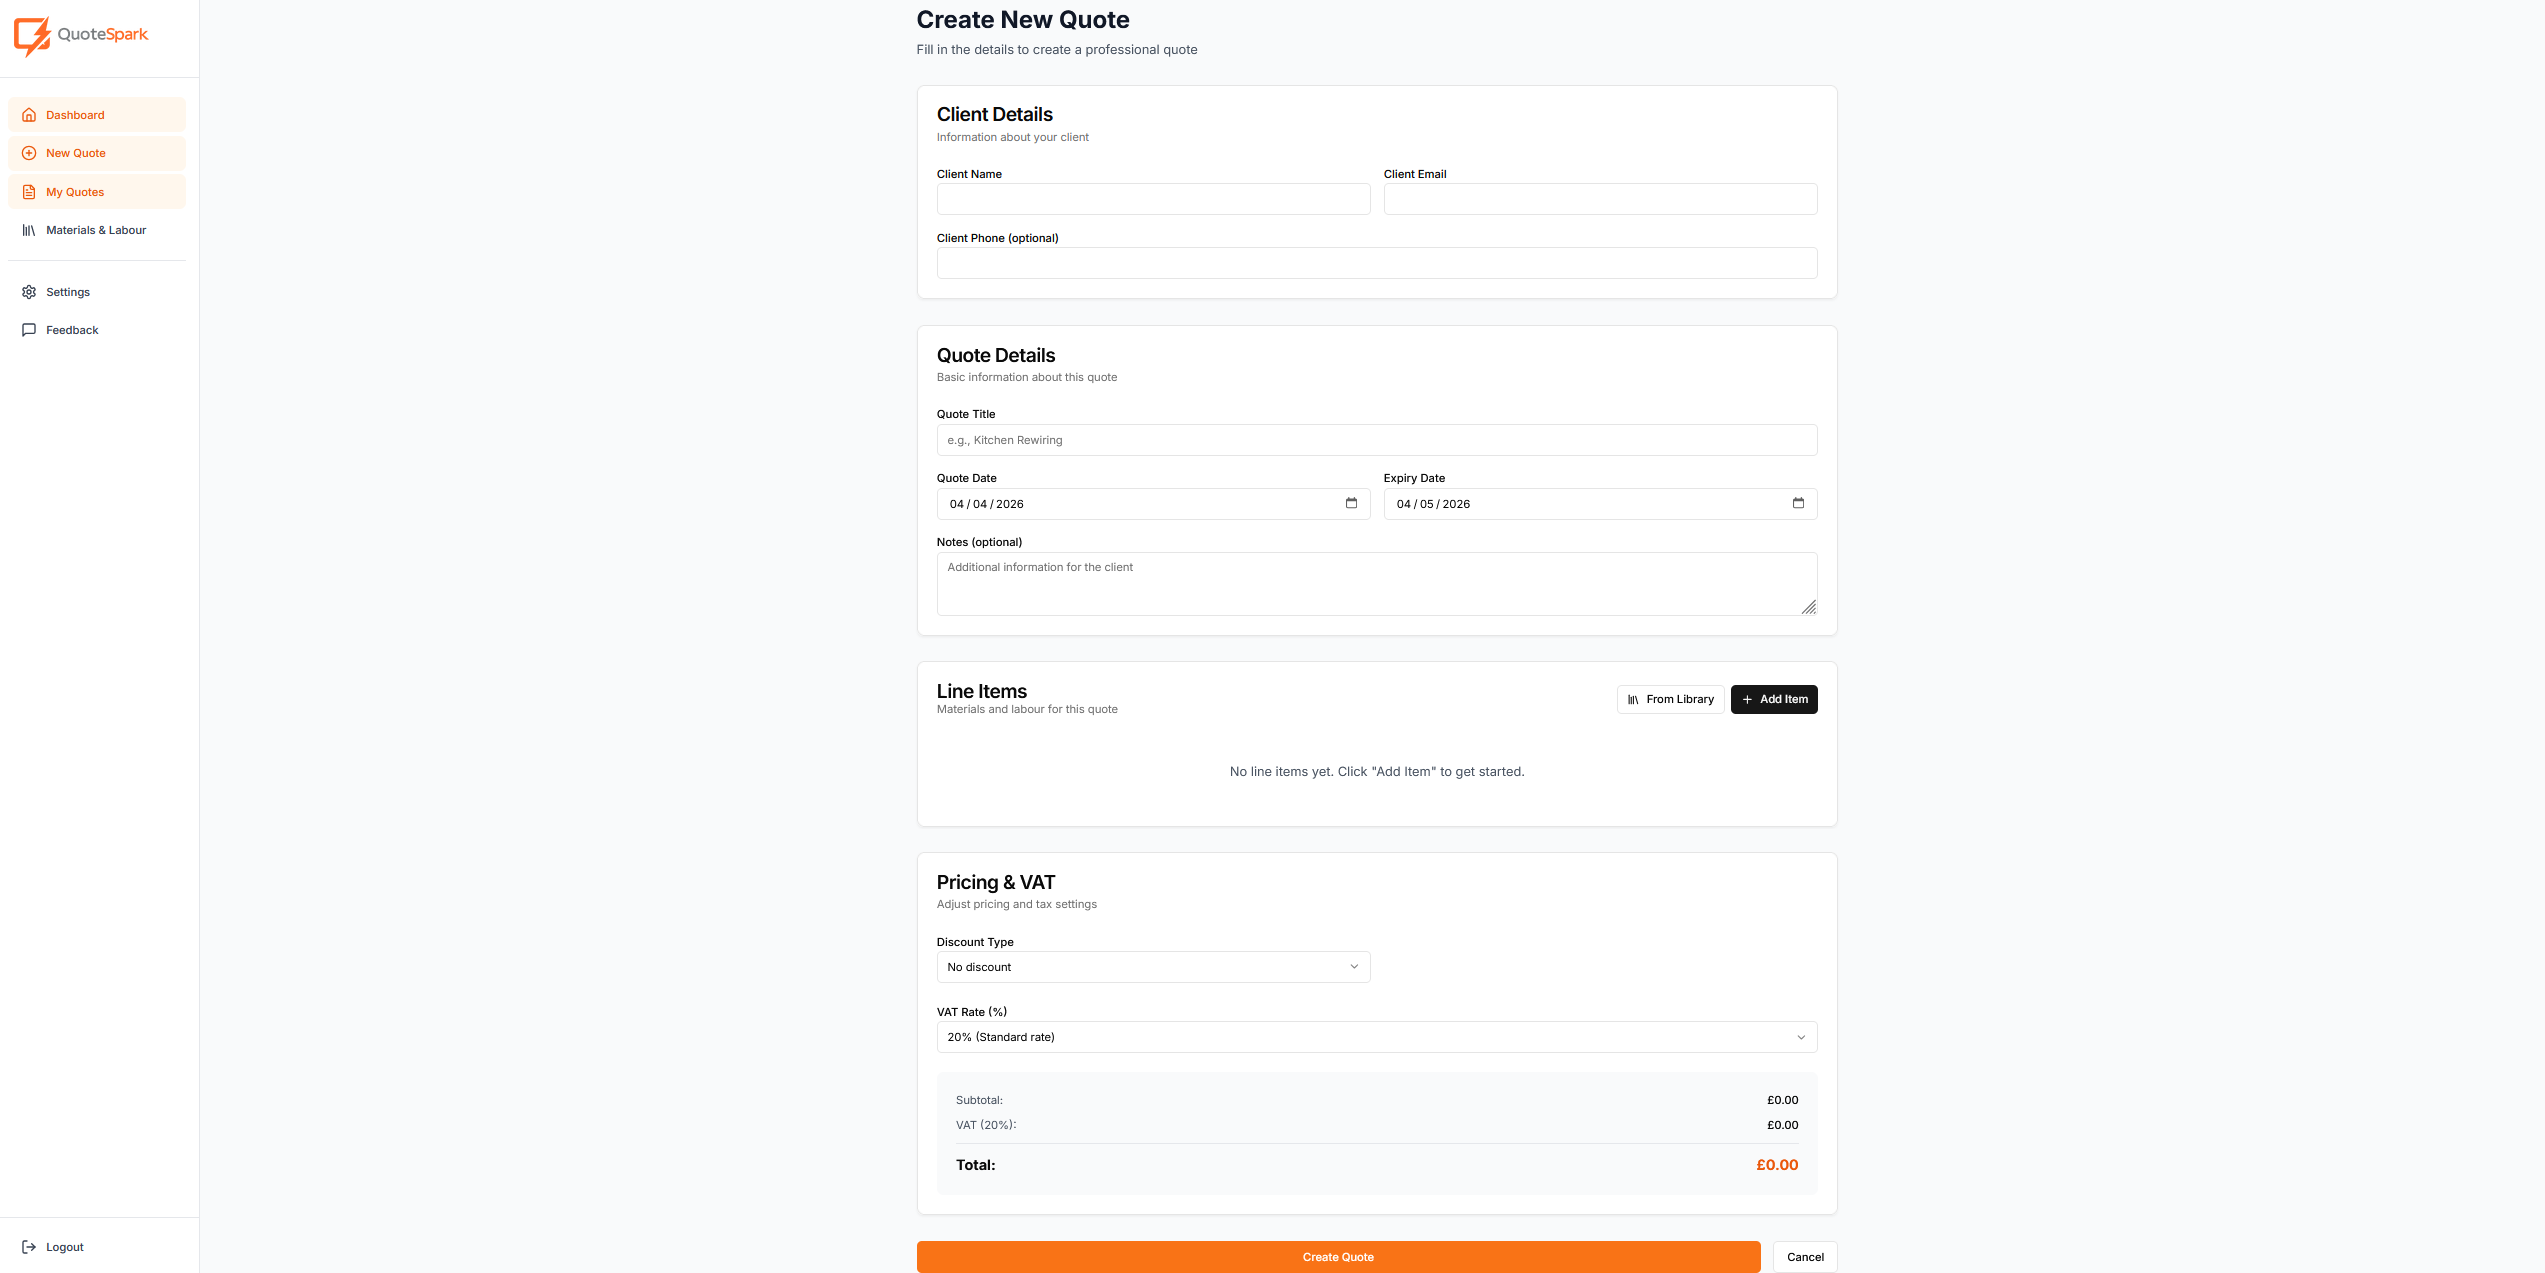Focus the Quote Title input

pyautogui.click(x=1376, y=440)
